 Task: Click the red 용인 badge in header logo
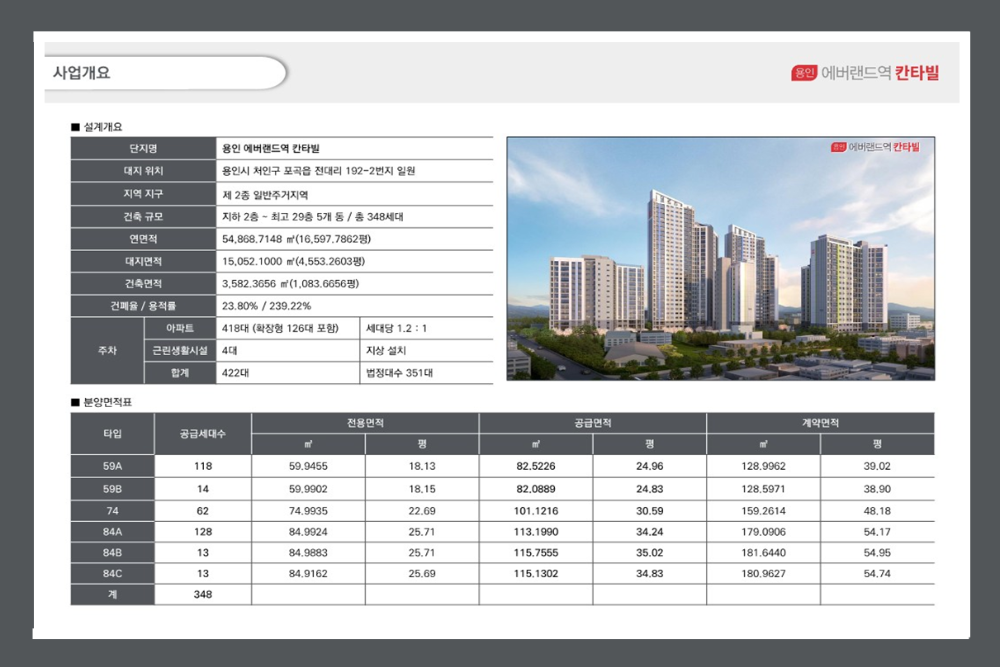(804, 73)
